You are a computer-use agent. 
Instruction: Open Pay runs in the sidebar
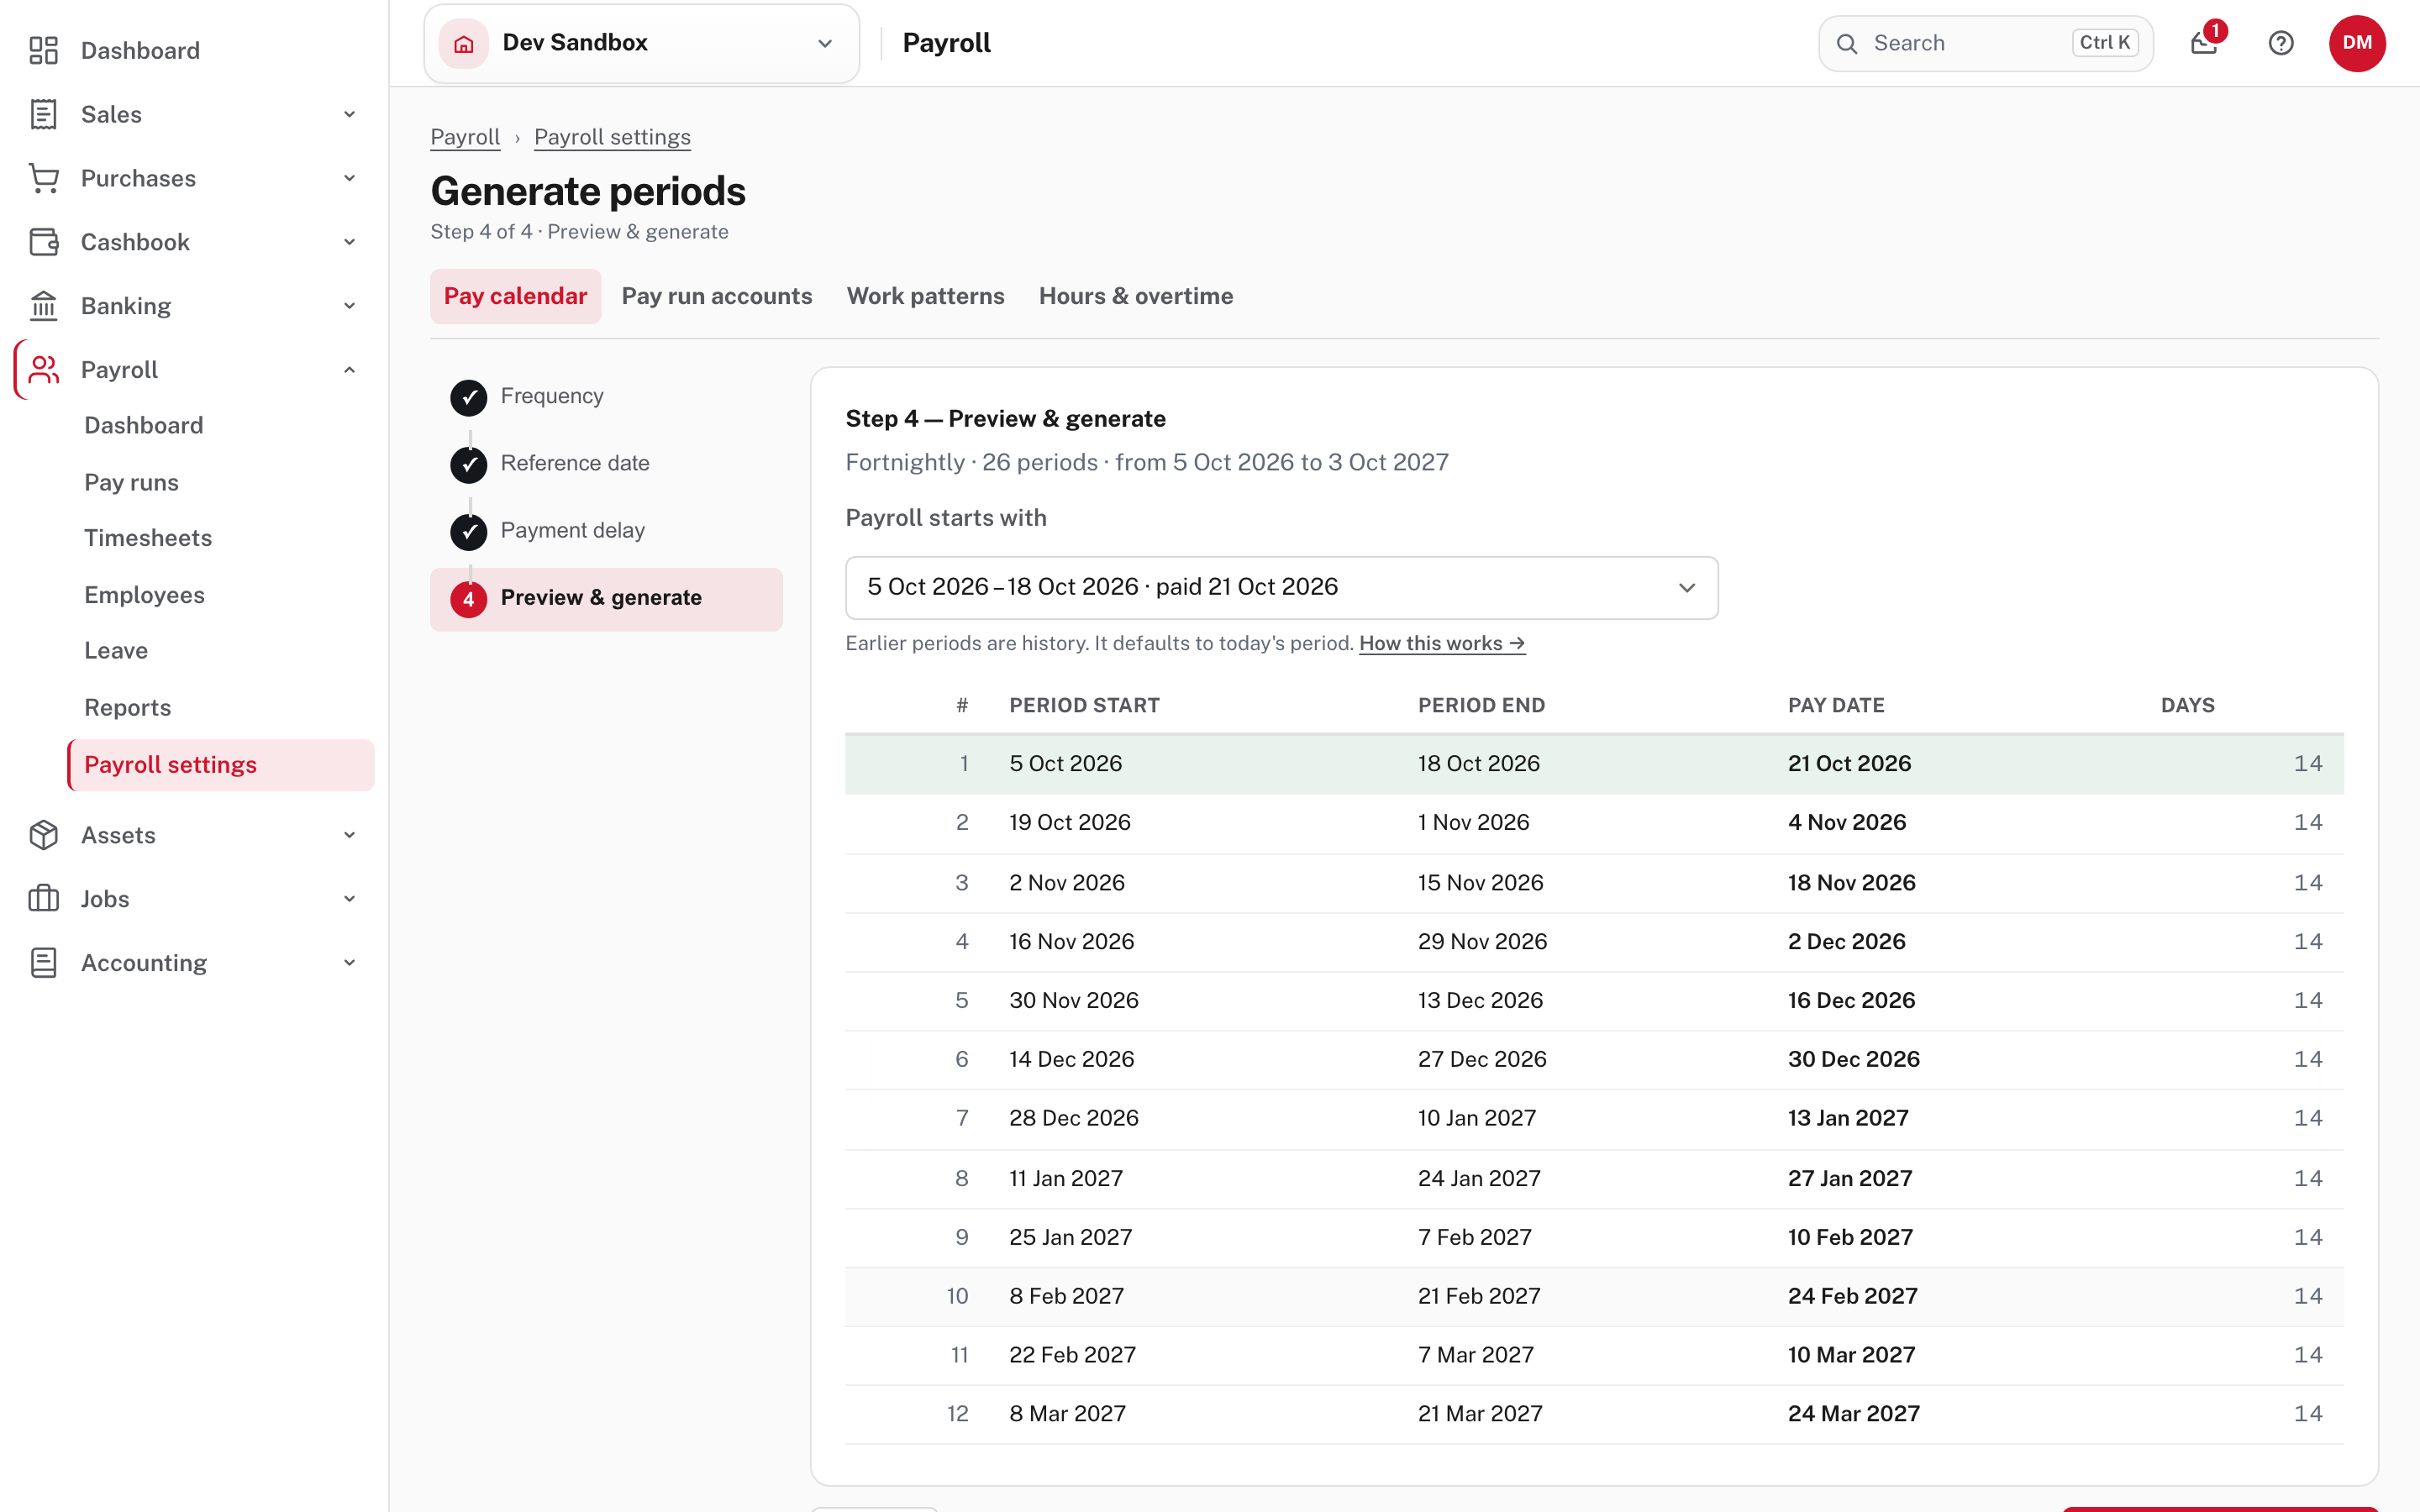click(131, 482)
